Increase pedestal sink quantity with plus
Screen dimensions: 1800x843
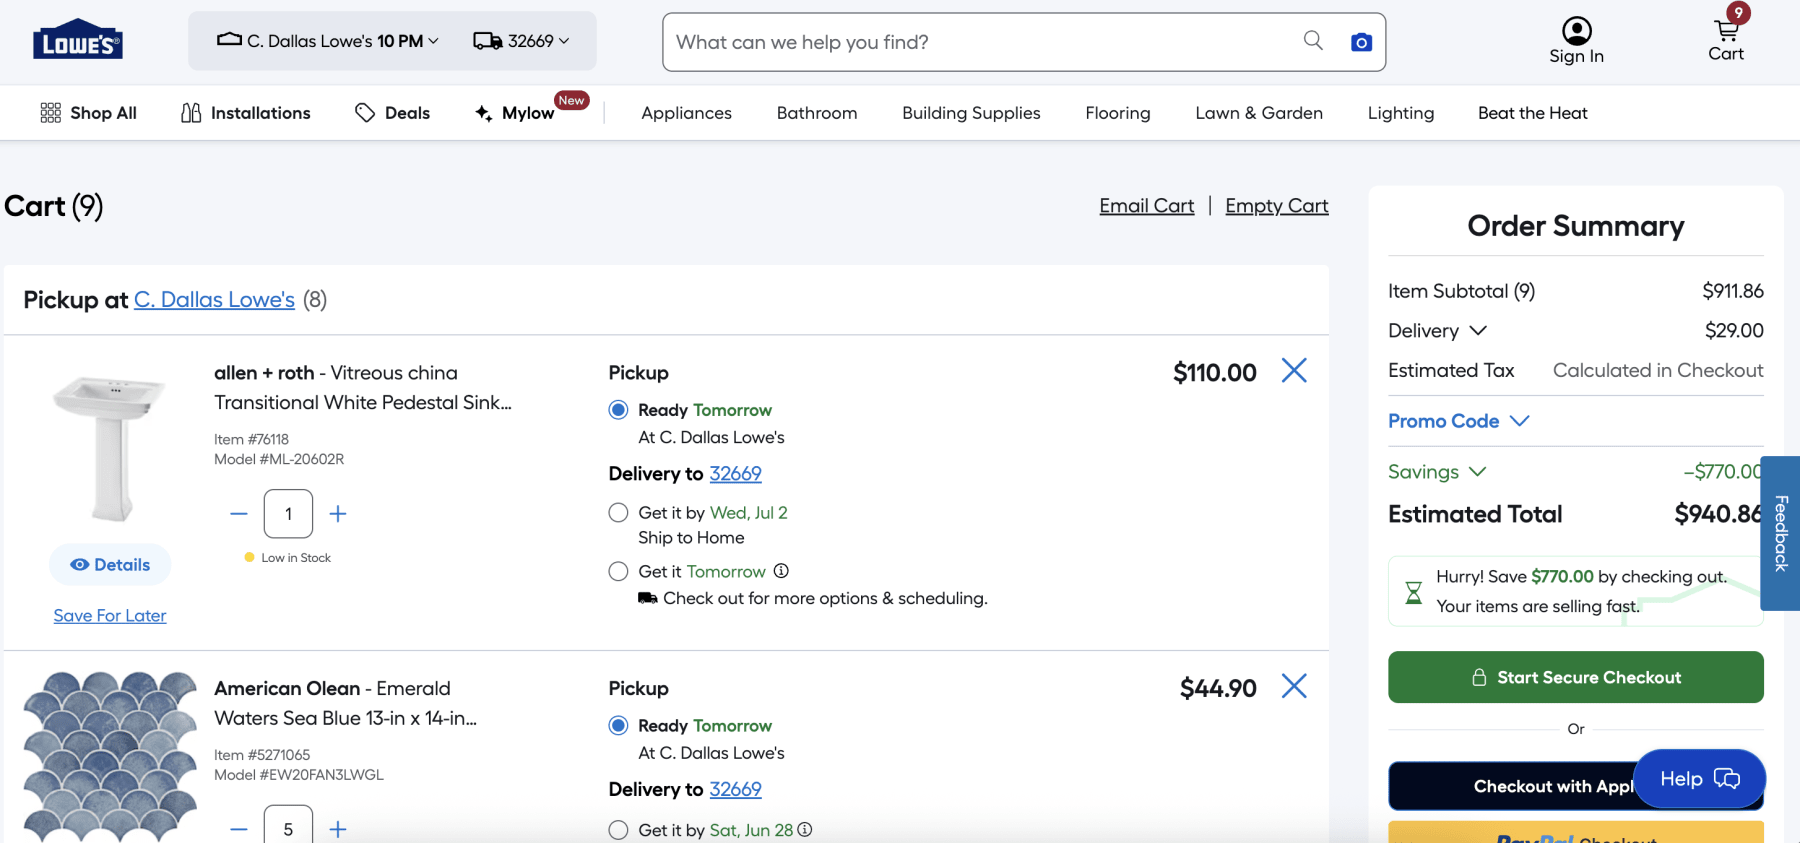tap(338, 514)
